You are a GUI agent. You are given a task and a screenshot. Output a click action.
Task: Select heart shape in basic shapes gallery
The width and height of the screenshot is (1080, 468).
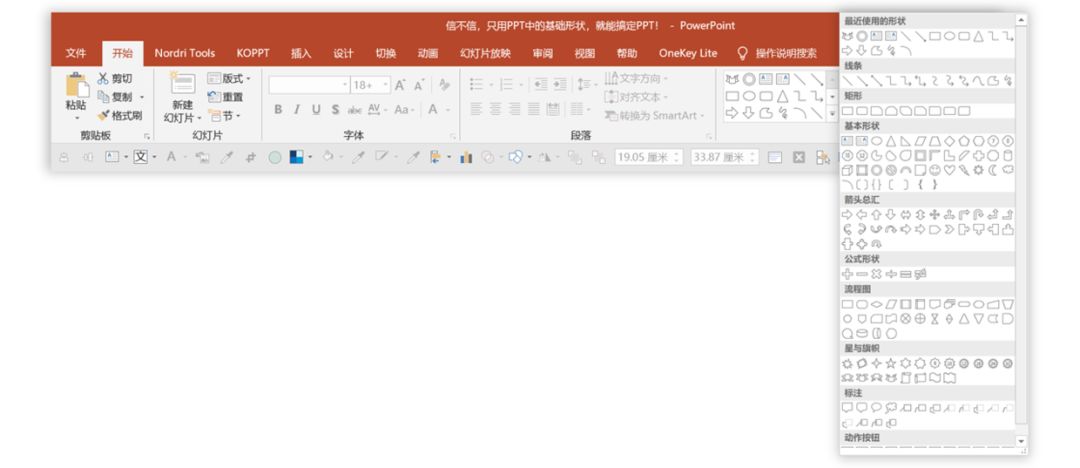pos(949,170)
